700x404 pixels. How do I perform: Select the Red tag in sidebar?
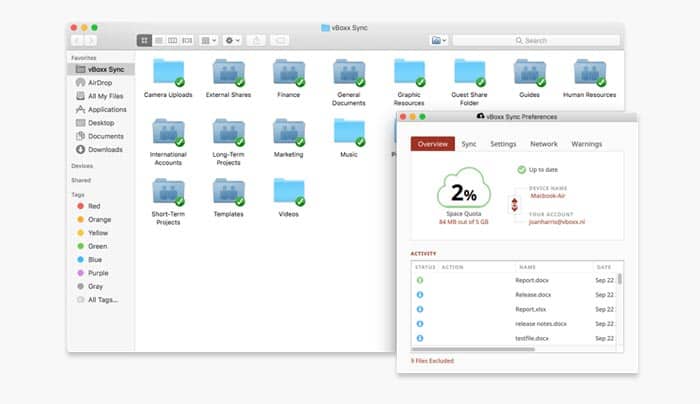pos(96,205)
